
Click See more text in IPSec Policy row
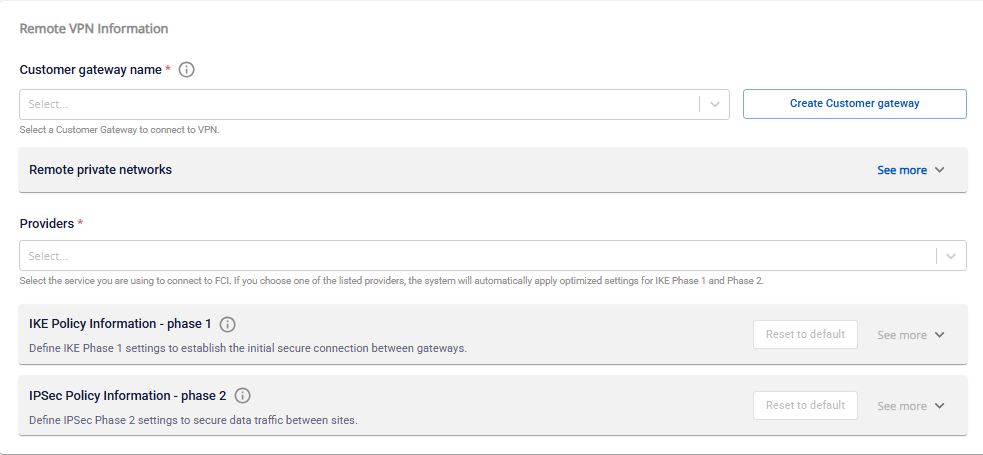(x=901, y=406)
